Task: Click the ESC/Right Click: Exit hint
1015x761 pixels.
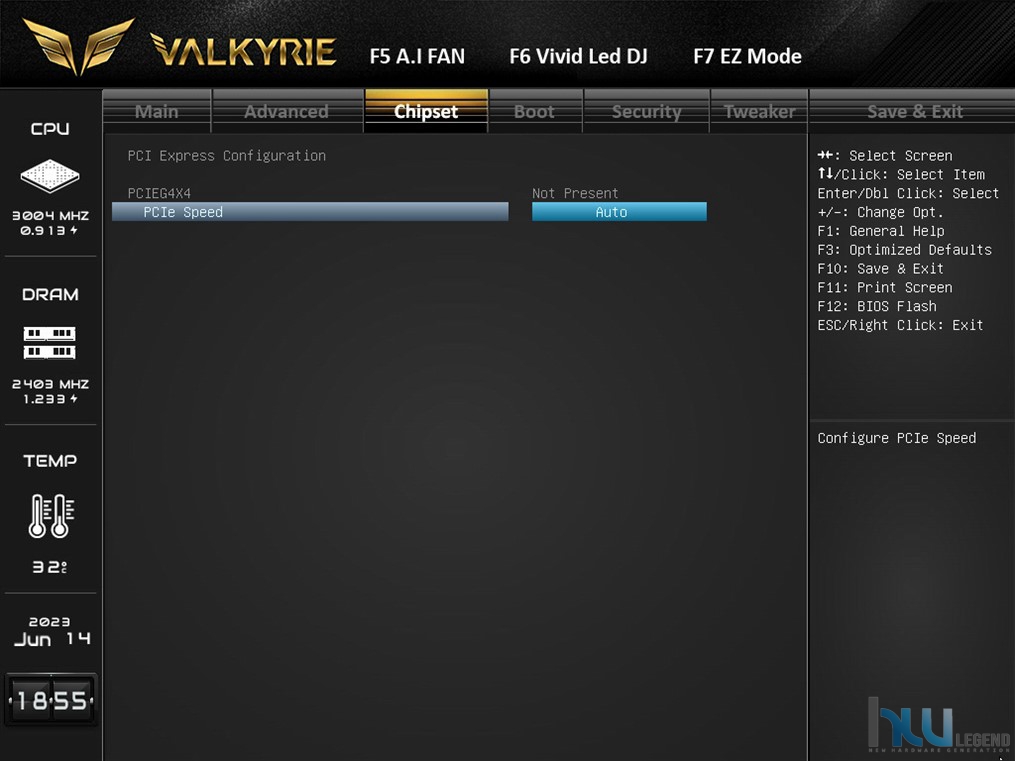Action: pos(900,325)
